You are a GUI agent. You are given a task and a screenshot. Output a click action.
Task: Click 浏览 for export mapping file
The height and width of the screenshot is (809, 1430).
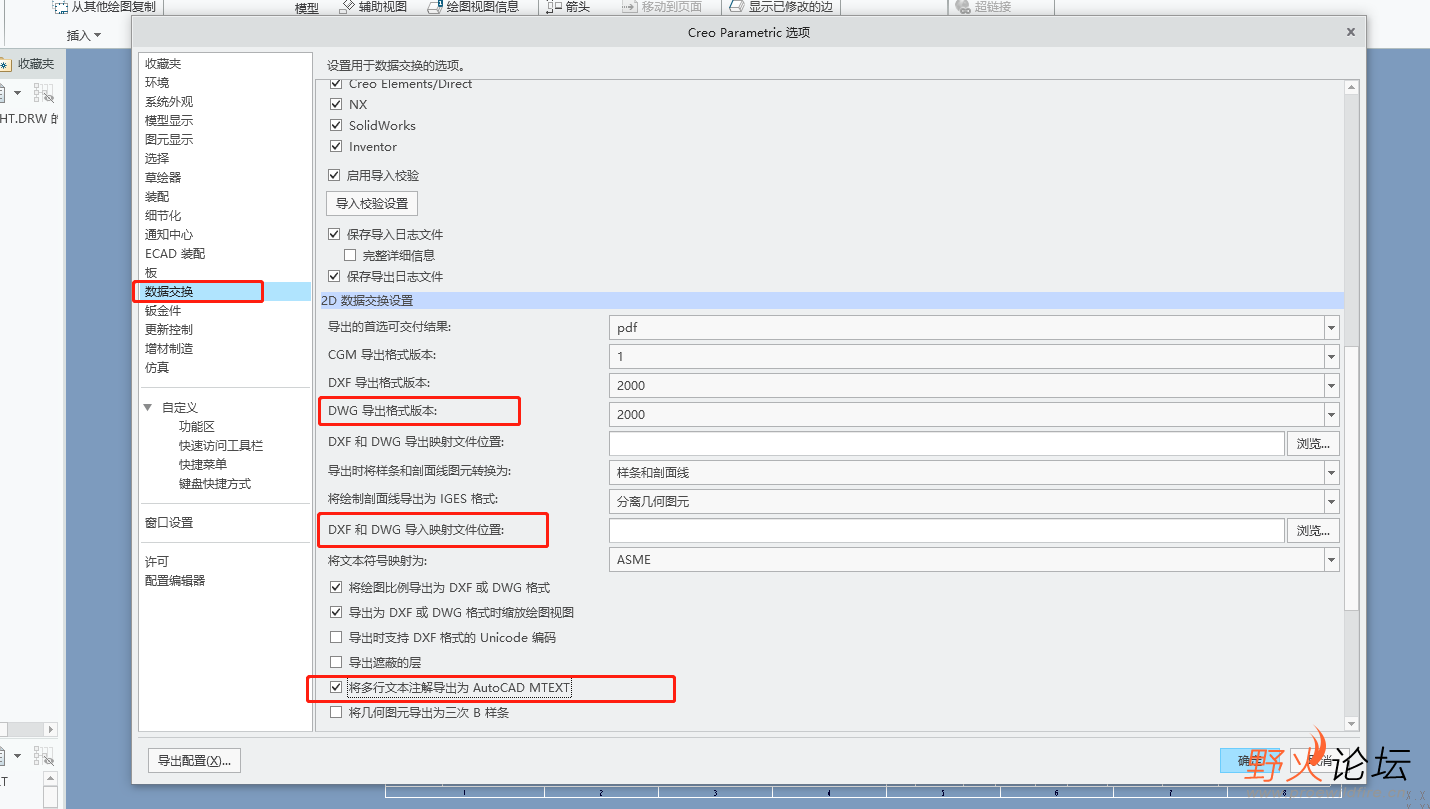coord(1313,443)
